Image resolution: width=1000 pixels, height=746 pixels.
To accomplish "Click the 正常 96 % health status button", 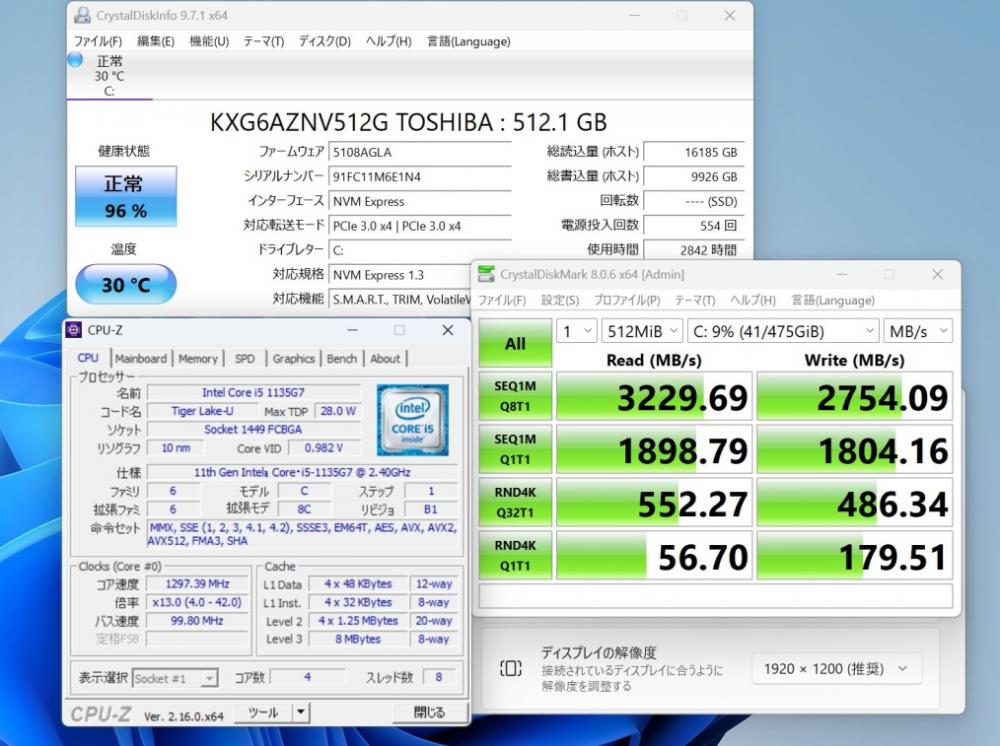I will 126,196.
